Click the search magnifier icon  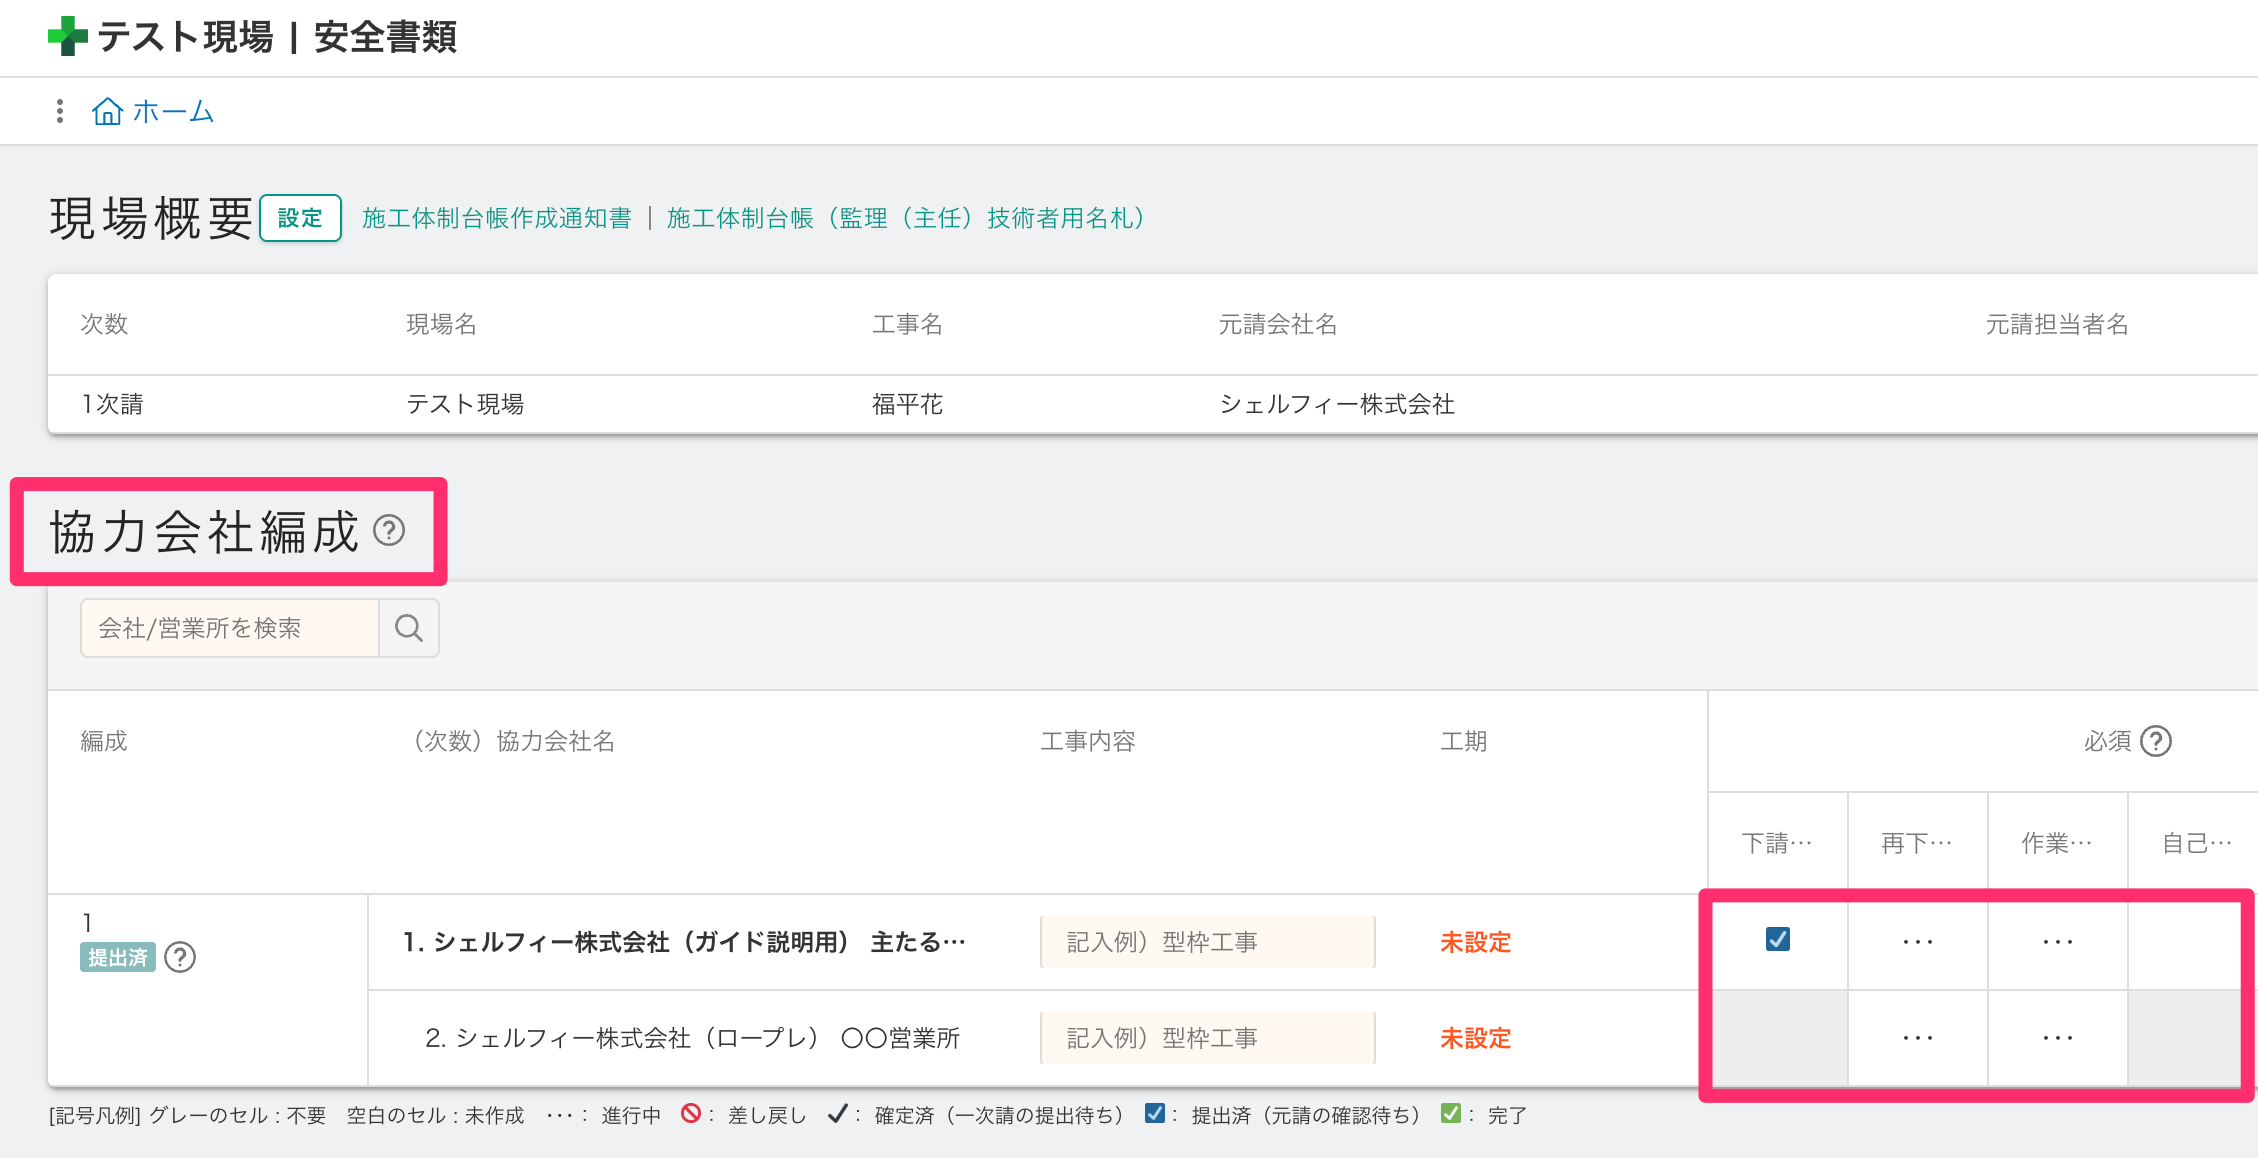(x=409, y=628)
